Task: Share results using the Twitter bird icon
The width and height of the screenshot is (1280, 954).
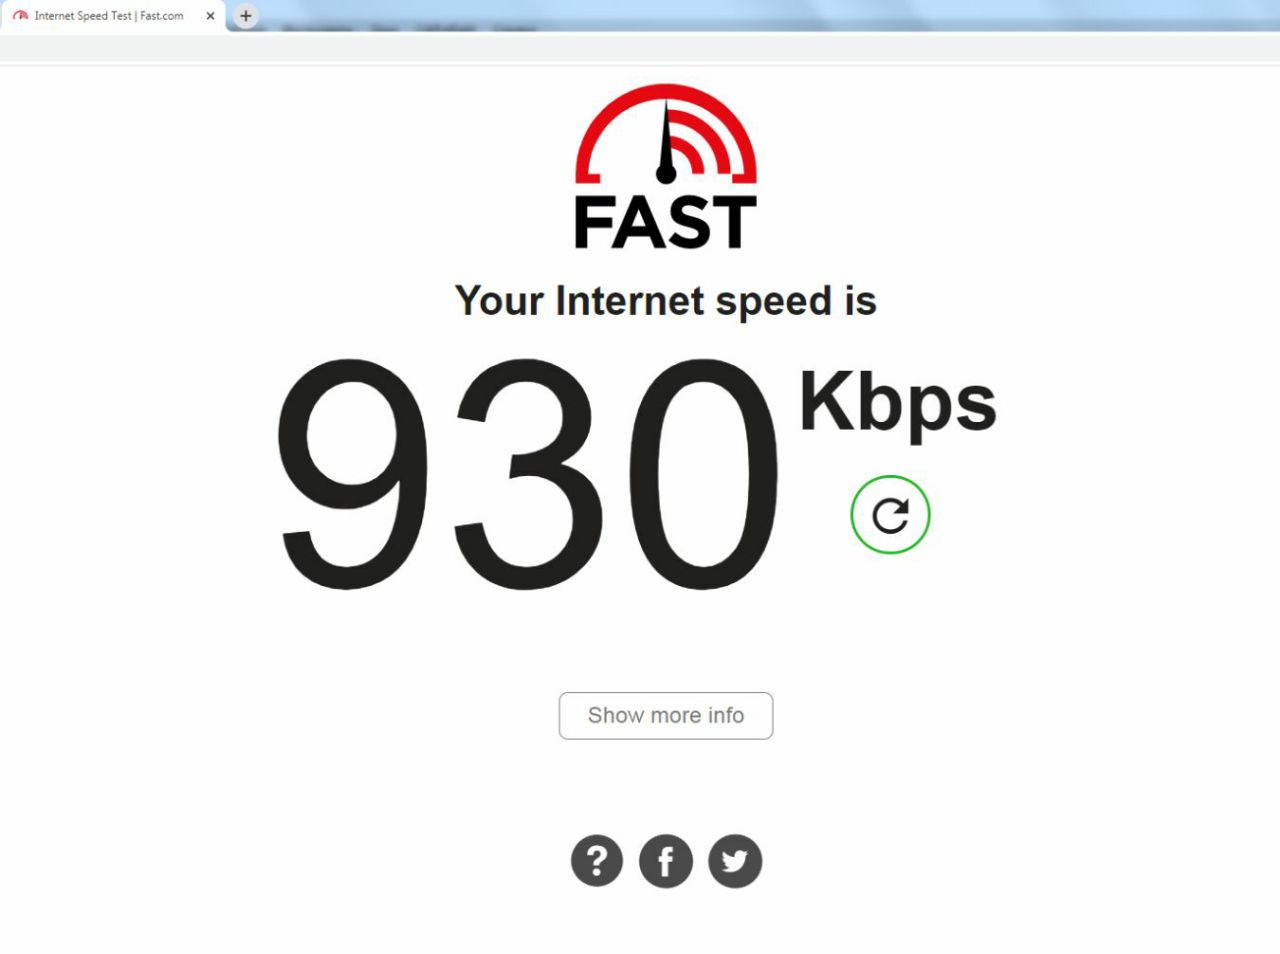Action: coord(735,861)
